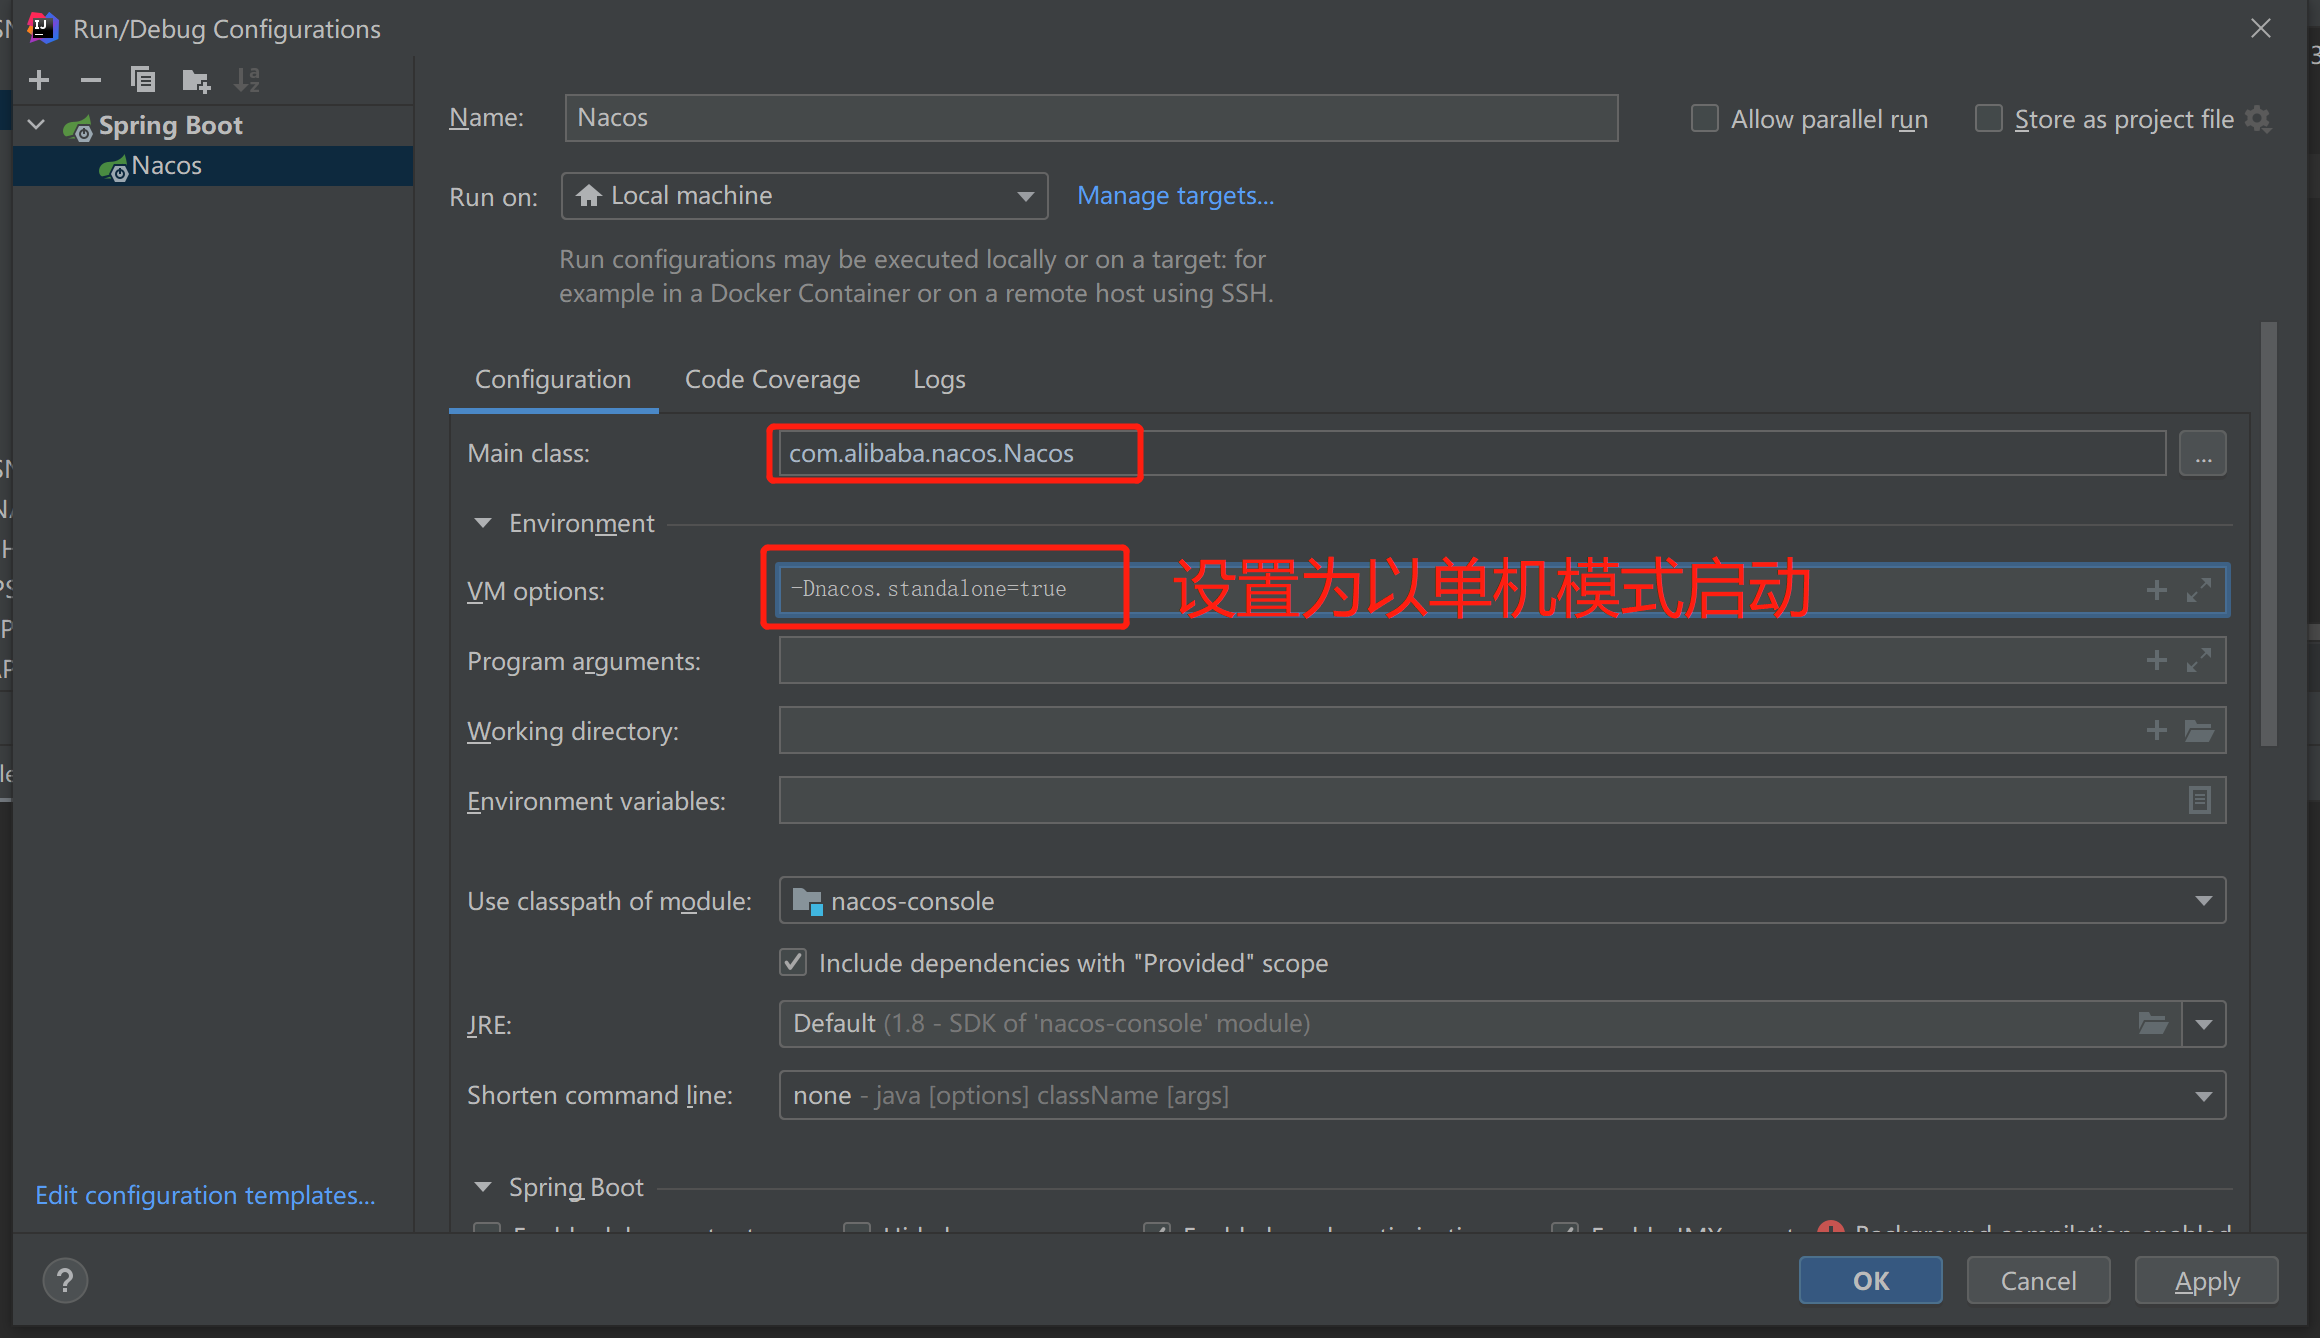Browse for JRE folder icon
2320x1338 pixels.
(2153, 1024)
